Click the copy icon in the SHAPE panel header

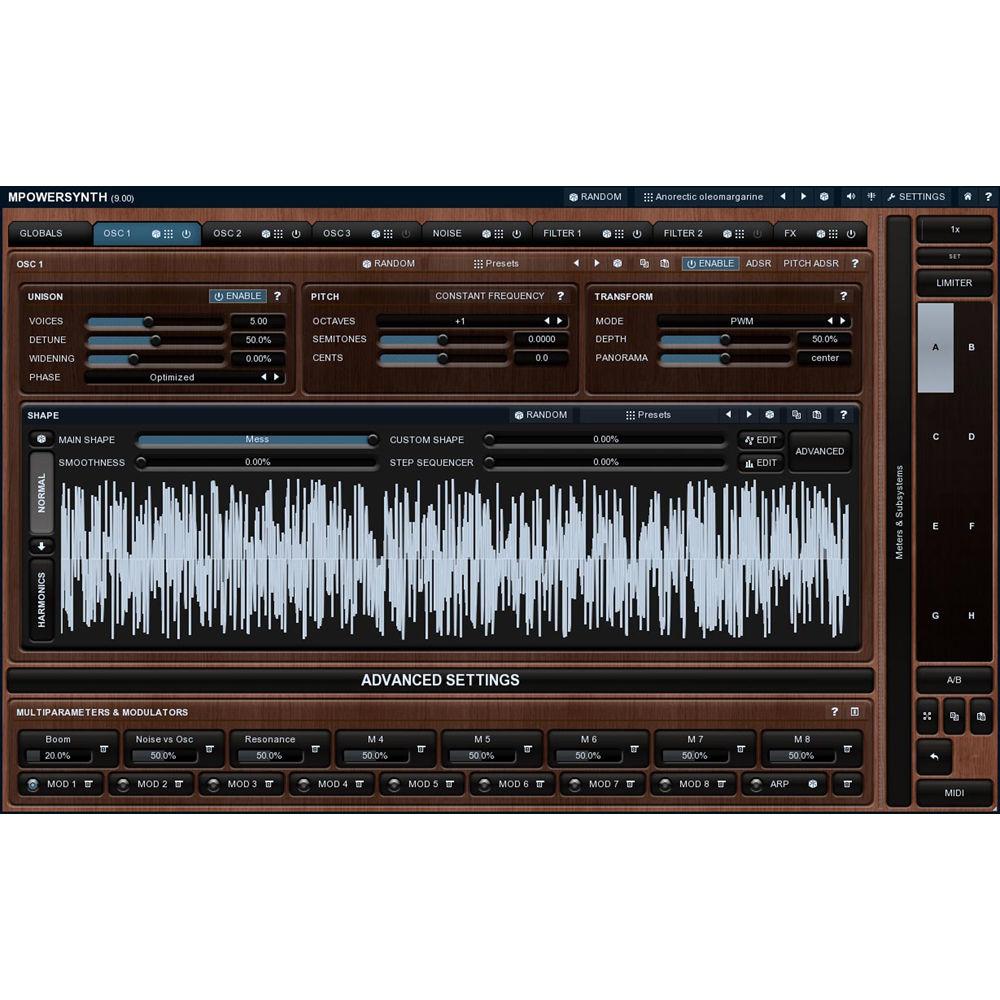796,414
